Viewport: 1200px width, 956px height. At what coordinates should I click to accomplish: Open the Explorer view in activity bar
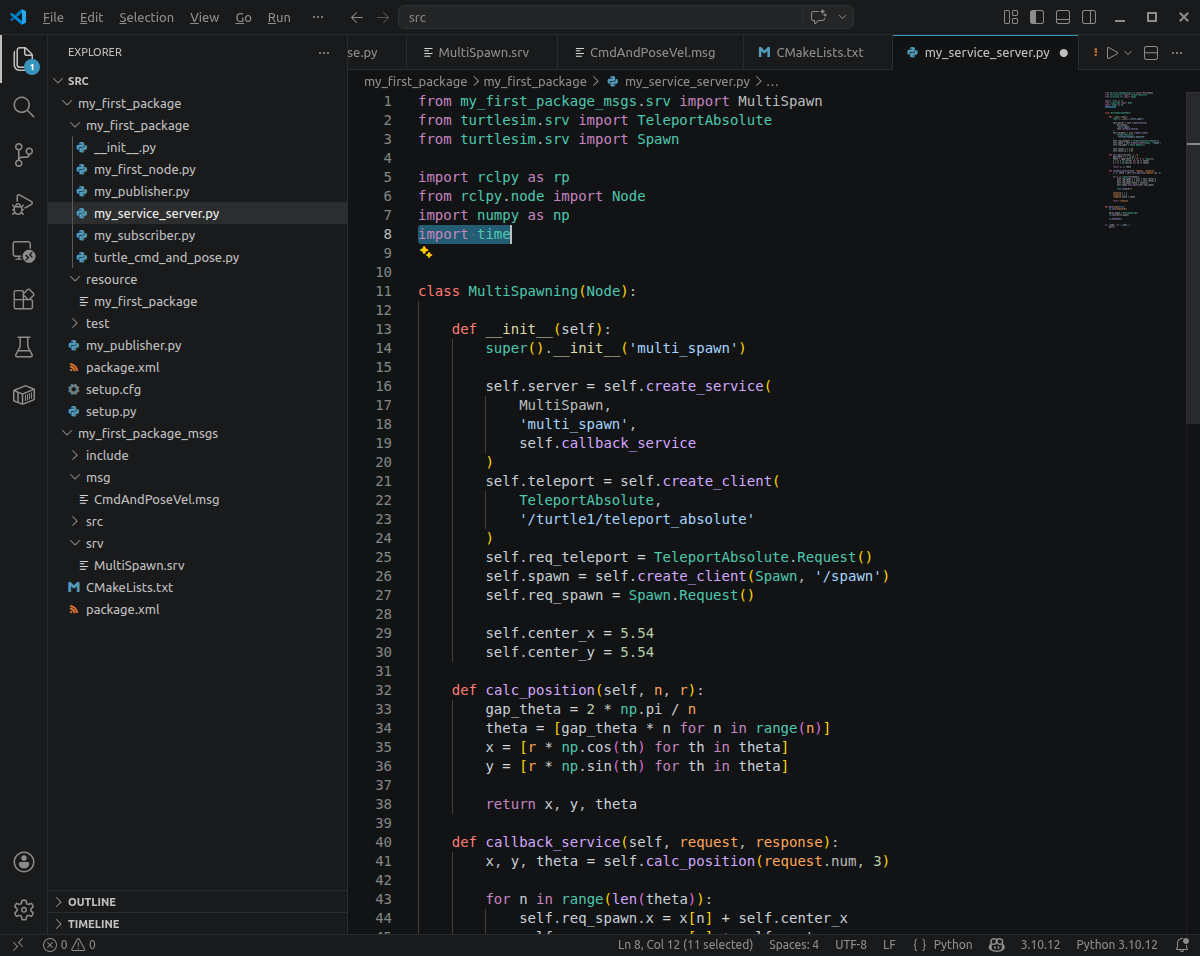23,59
